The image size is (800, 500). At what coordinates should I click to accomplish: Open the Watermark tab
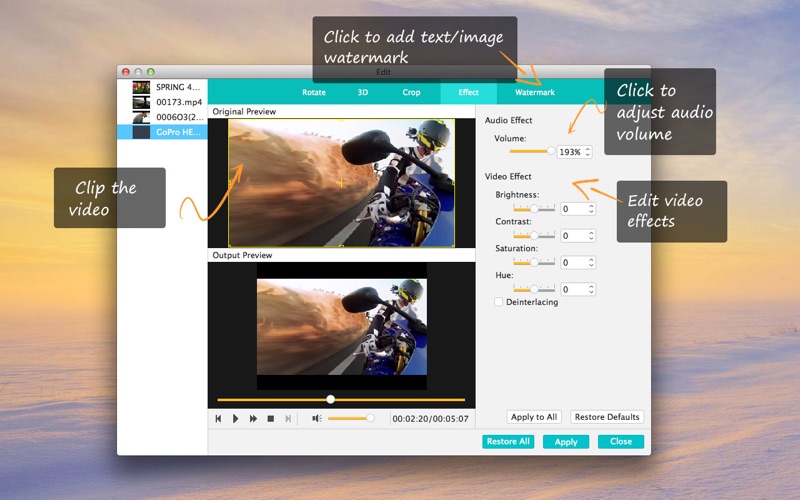(x=535, y=92)
